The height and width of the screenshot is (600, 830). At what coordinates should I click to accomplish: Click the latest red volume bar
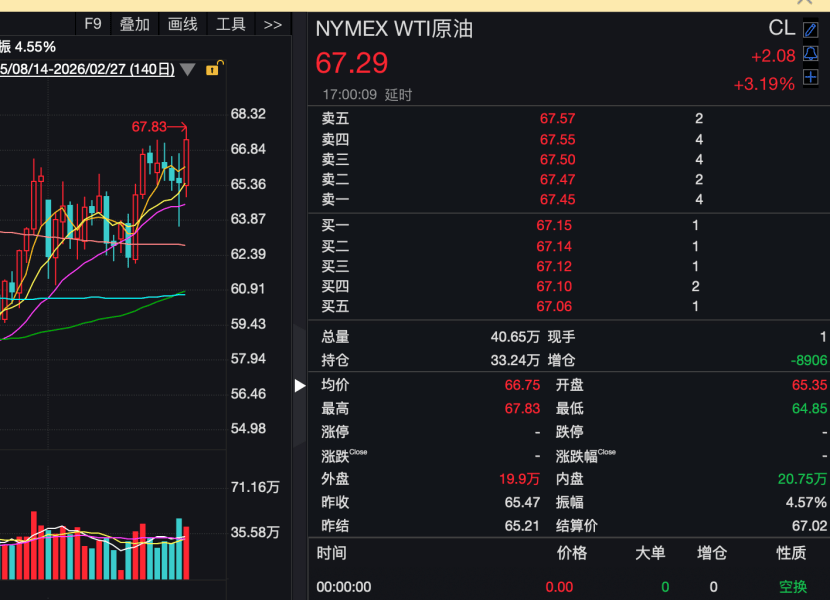pos(186,553)
